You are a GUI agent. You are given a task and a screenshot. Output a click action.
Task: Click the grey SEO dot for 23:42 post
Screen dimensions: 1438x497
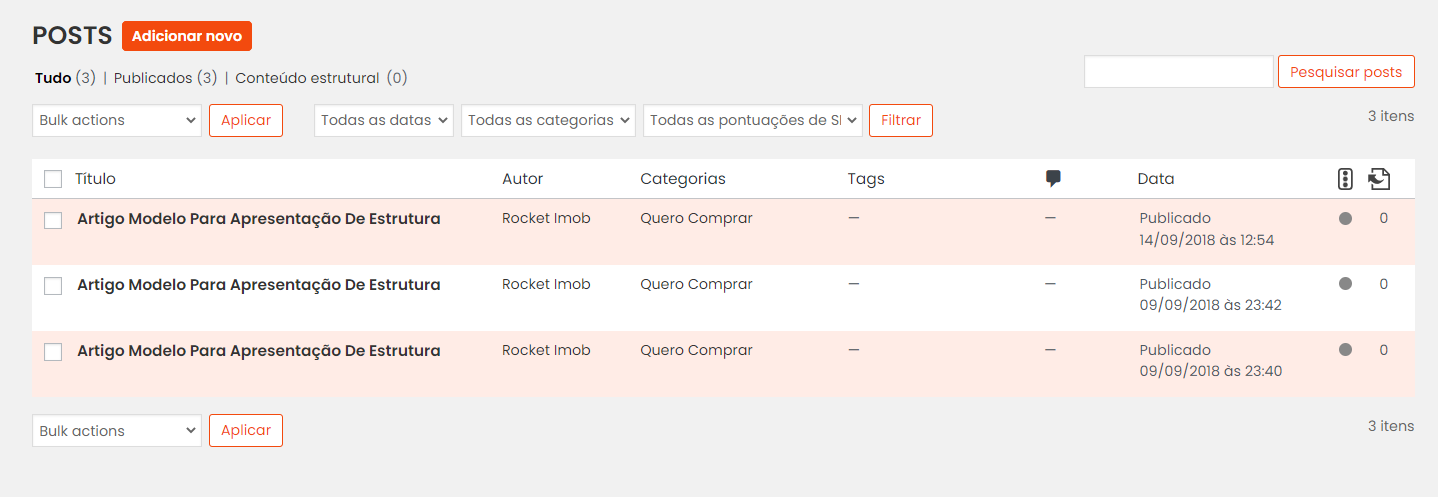point(1345,284)
